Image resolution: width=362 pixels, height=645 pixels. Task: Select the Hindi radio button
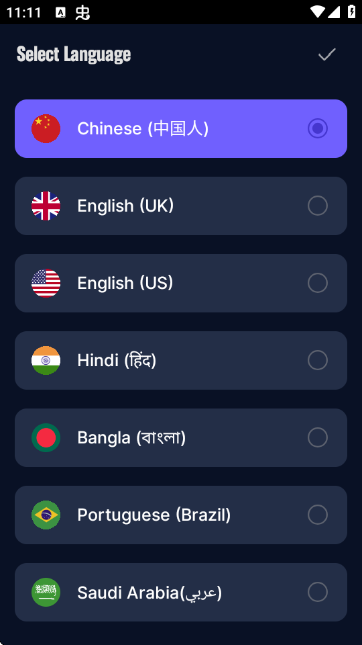318,360
